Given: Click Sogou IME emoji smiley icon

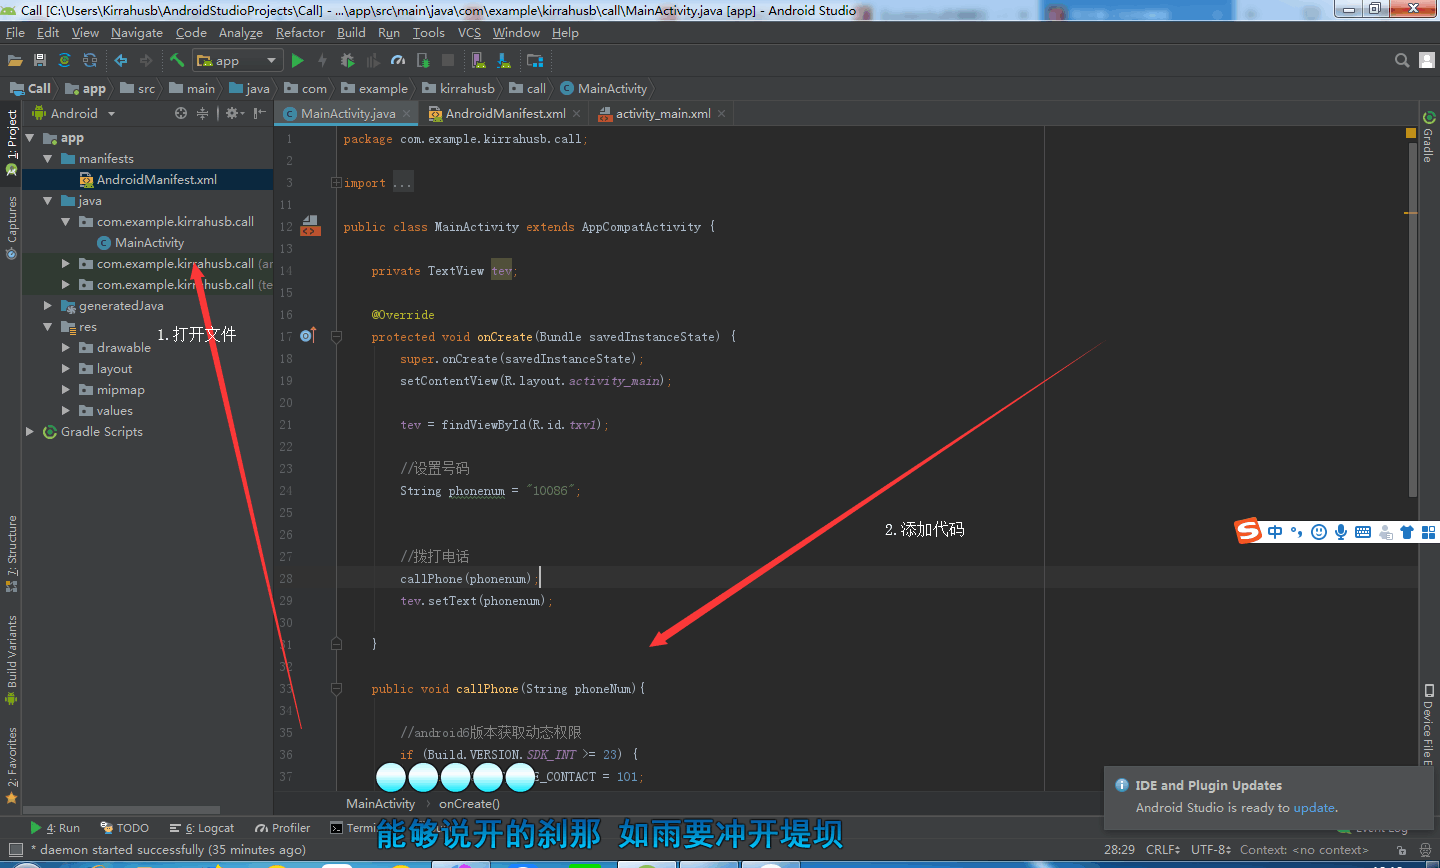Looking at the screenshot, I should point(1319,532).
